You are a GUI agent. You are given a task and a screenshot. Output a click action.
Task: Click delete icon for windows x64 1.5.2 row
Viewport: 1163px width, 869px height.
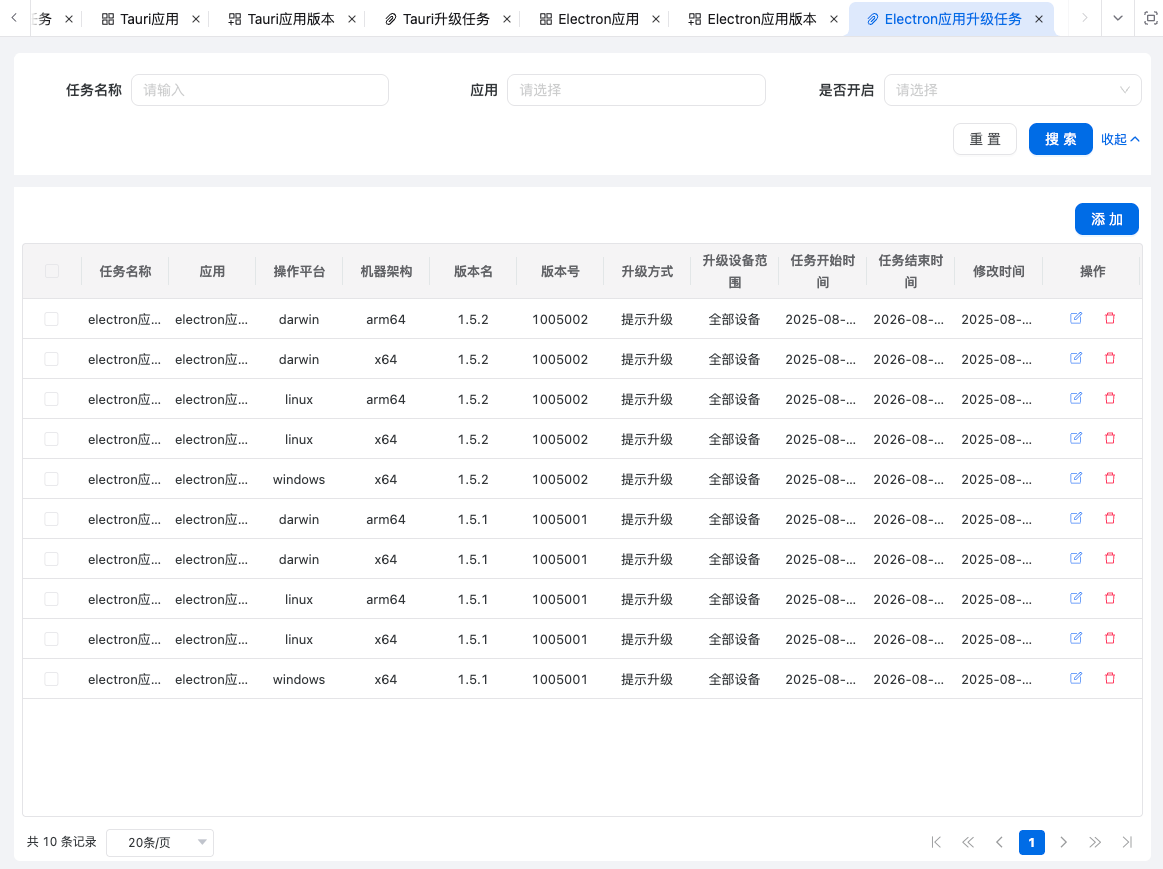click(1109, 478)
